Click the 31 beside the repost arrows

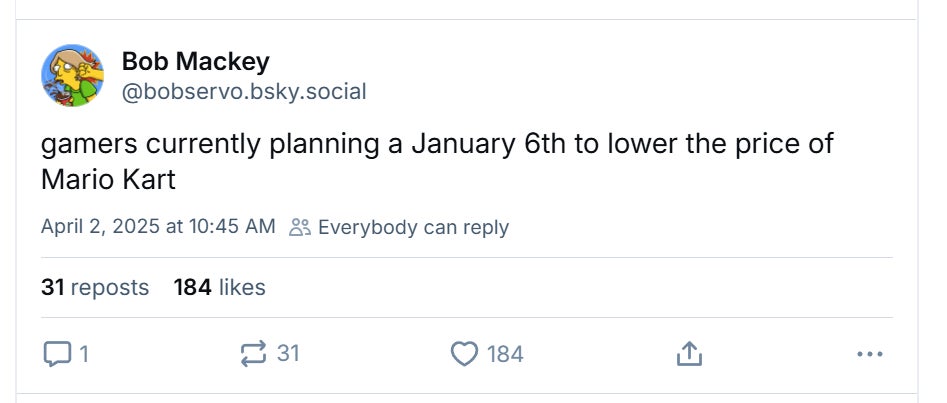pyautogui.click(x=288, y=353)
